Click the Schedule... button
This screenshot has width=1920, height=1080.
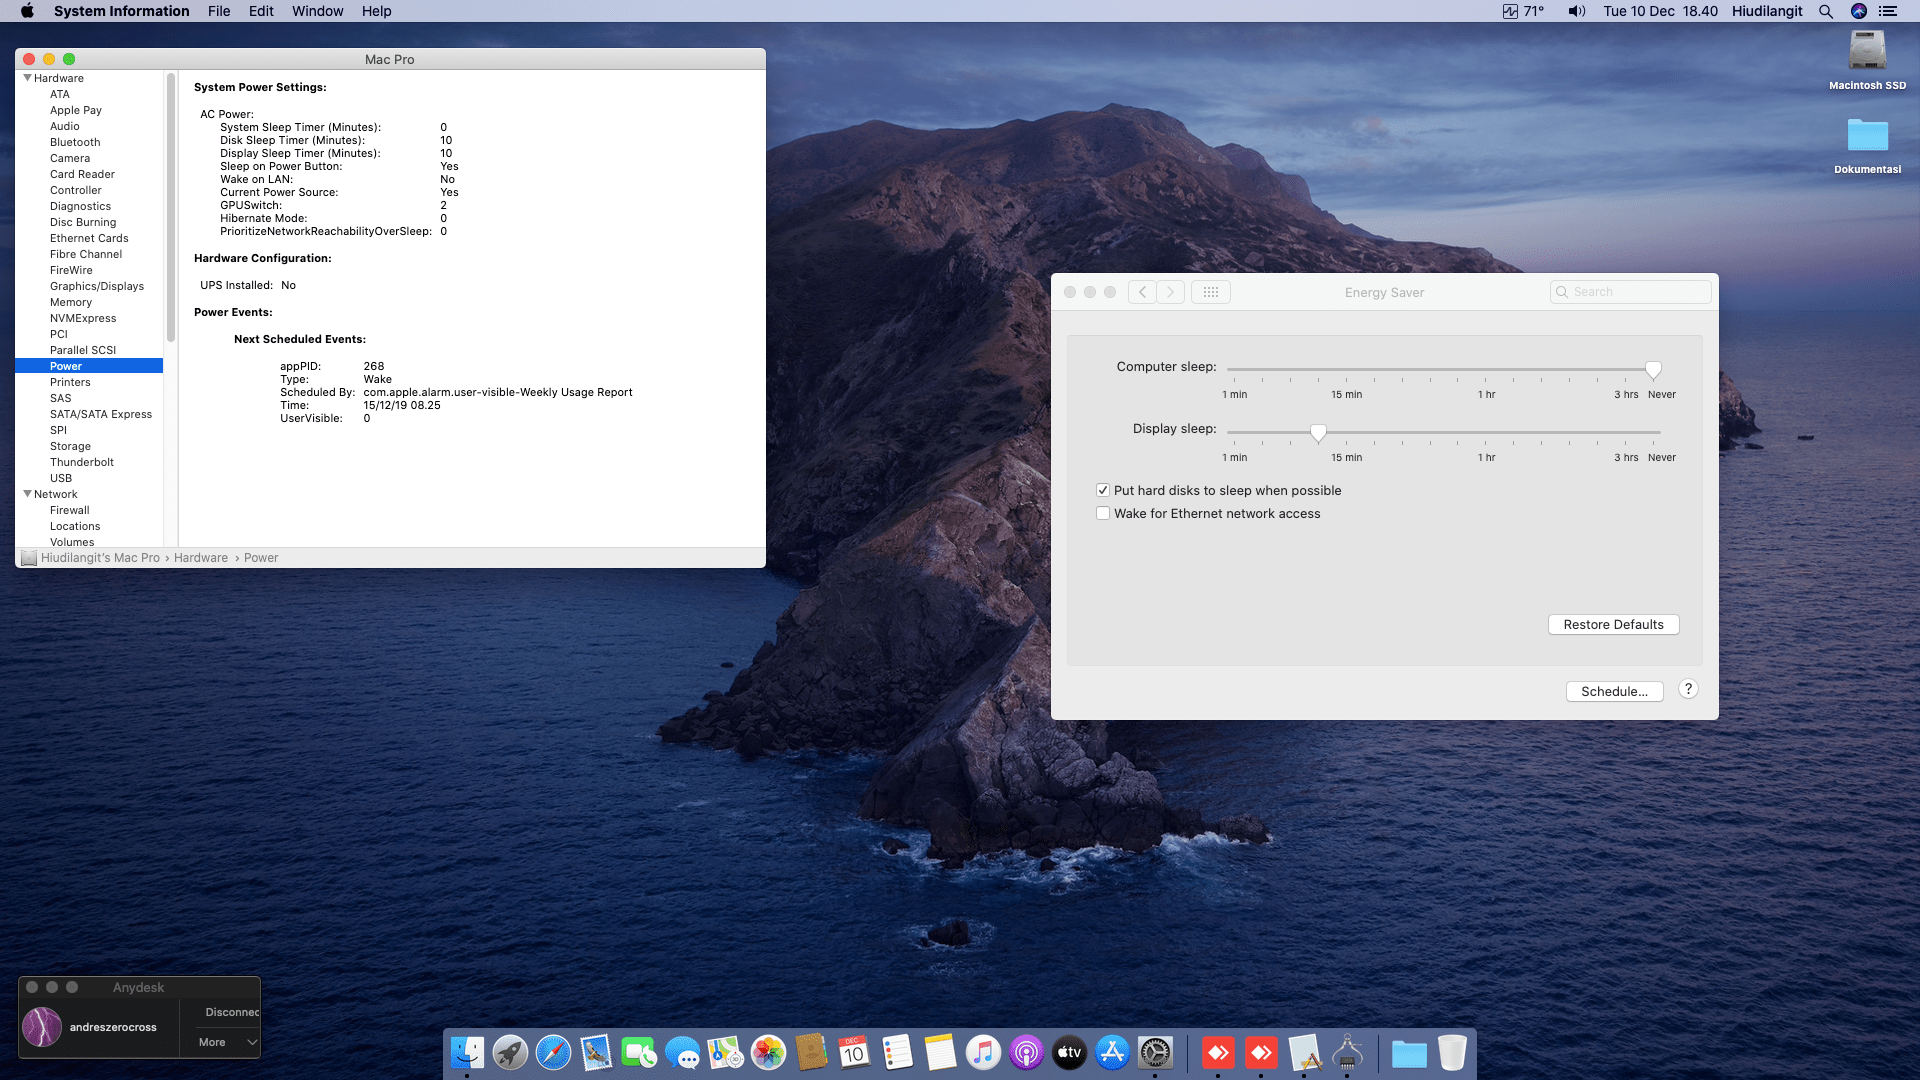1614,691
